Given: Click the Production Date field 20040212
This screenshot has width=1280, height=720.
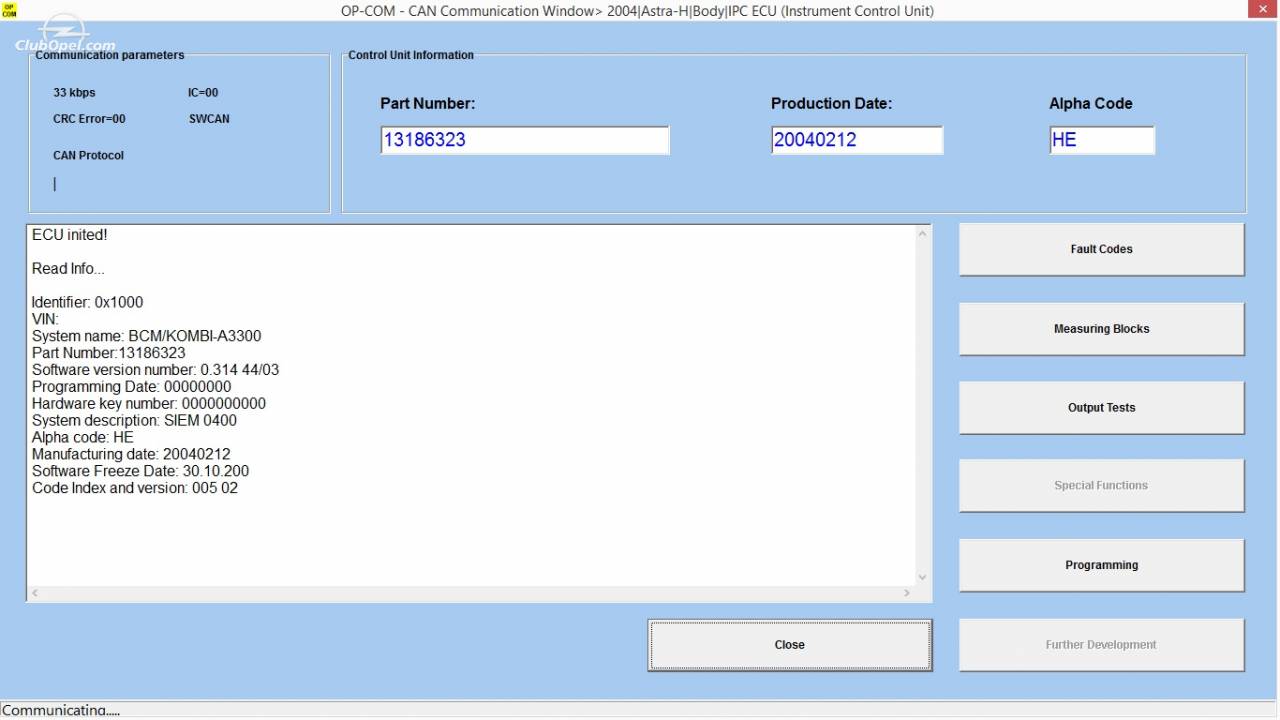Looking at the screenshot, I should pos(857,140).
